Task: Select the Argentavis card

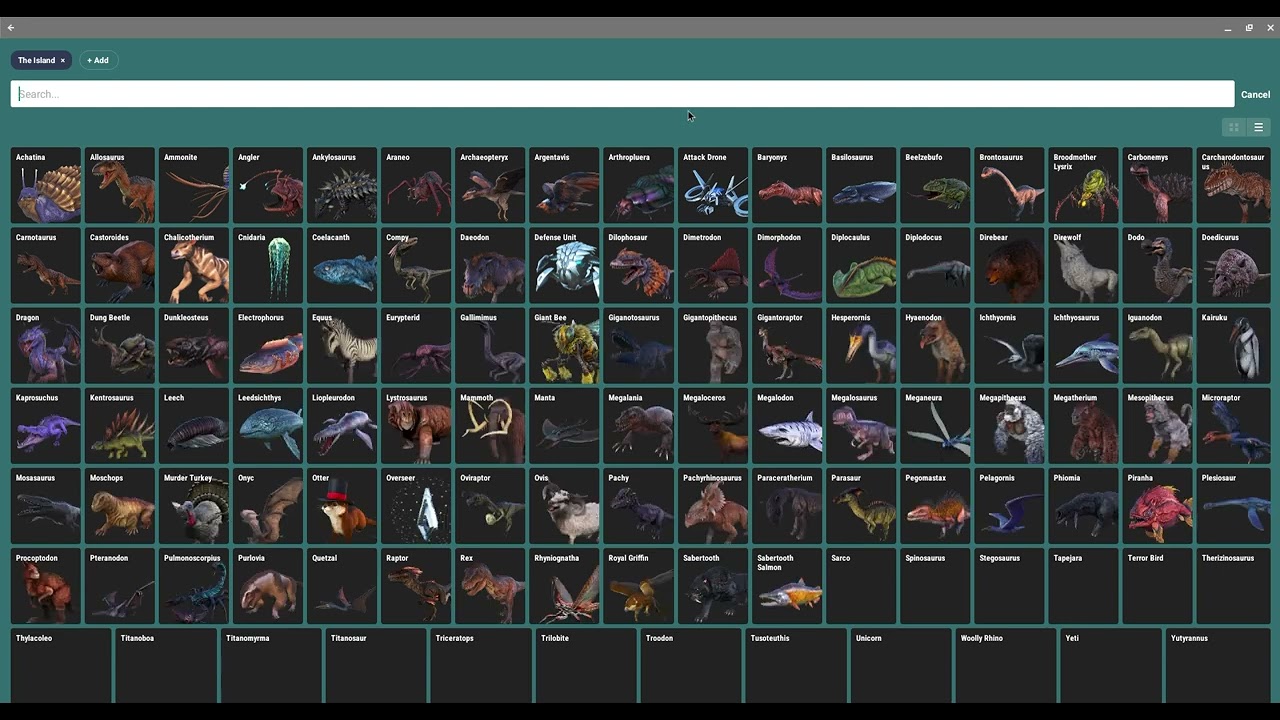Action: pyautogui.click(x=564, y=185)
